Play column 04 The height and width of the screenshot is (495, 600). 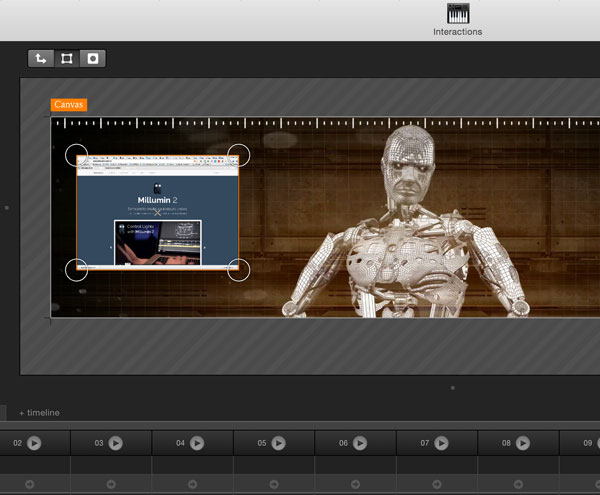[x=197, y=443]
